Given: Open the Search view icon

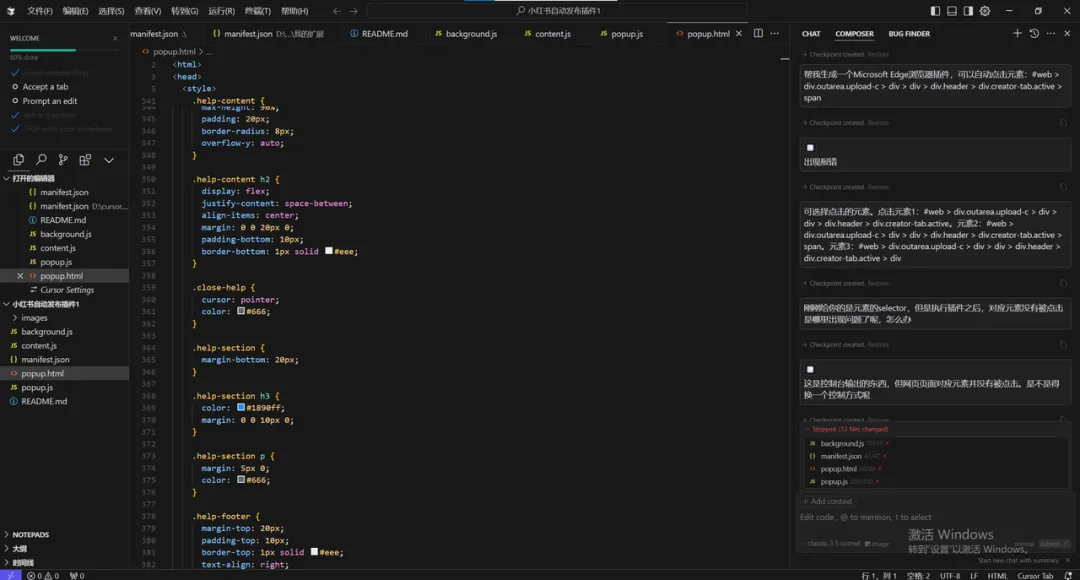Looking at the screenshot, I should 41,160.
